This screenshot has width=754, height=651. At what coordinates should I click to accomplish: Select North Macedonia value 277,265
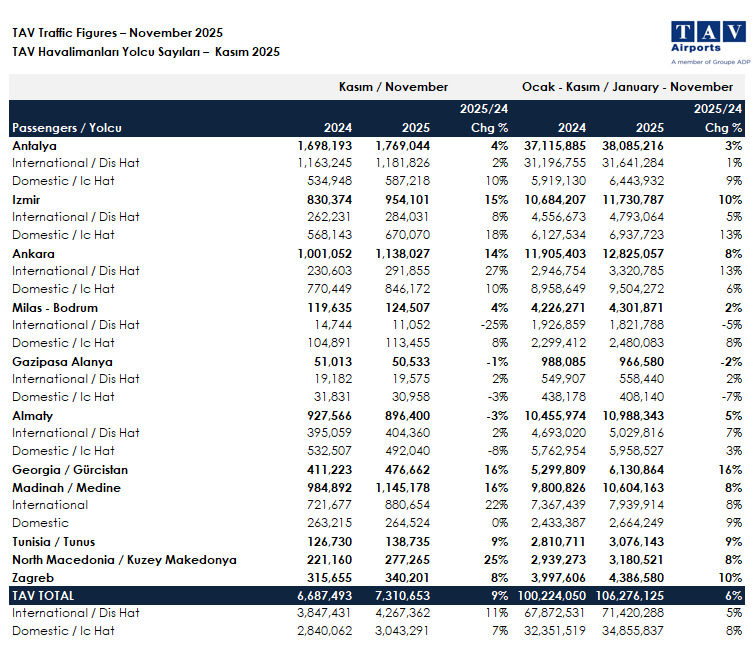point(407,560)
